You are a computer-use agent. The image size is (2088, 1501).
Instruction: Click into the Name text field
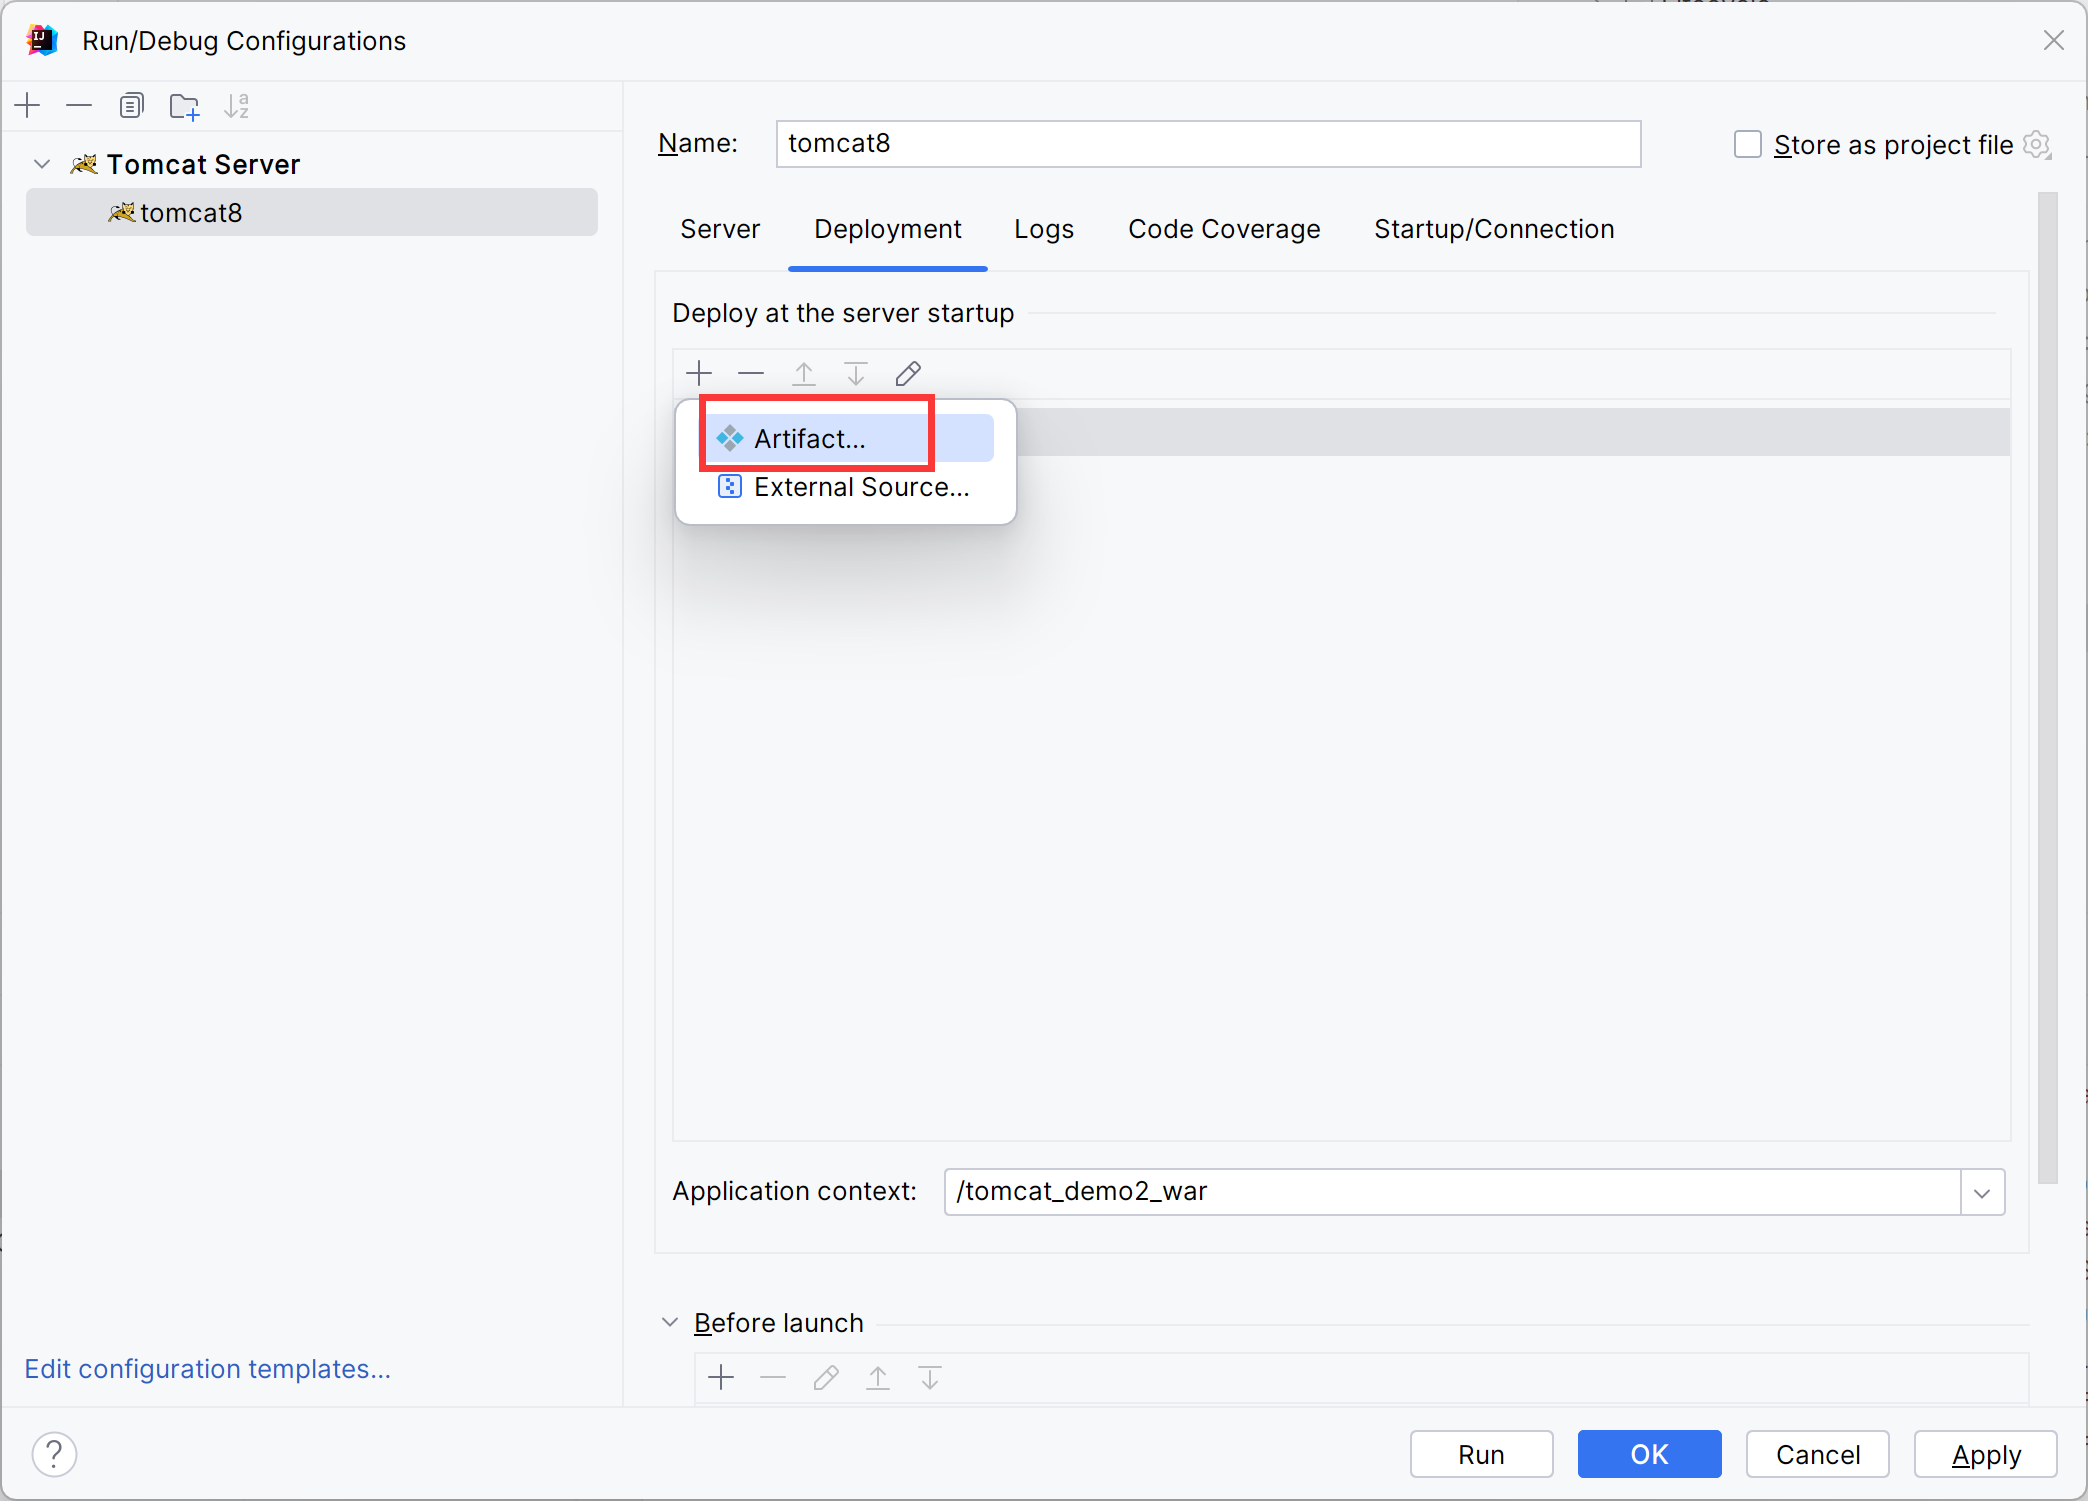click(1208, 144)
